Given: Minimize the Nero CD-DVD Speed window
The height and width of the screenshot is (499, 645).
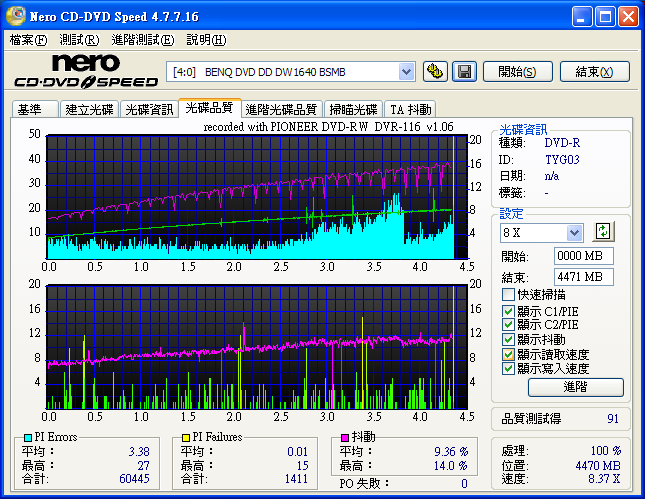Looking at the screenshot, I should pyautogui.click(x=582, y=17).
